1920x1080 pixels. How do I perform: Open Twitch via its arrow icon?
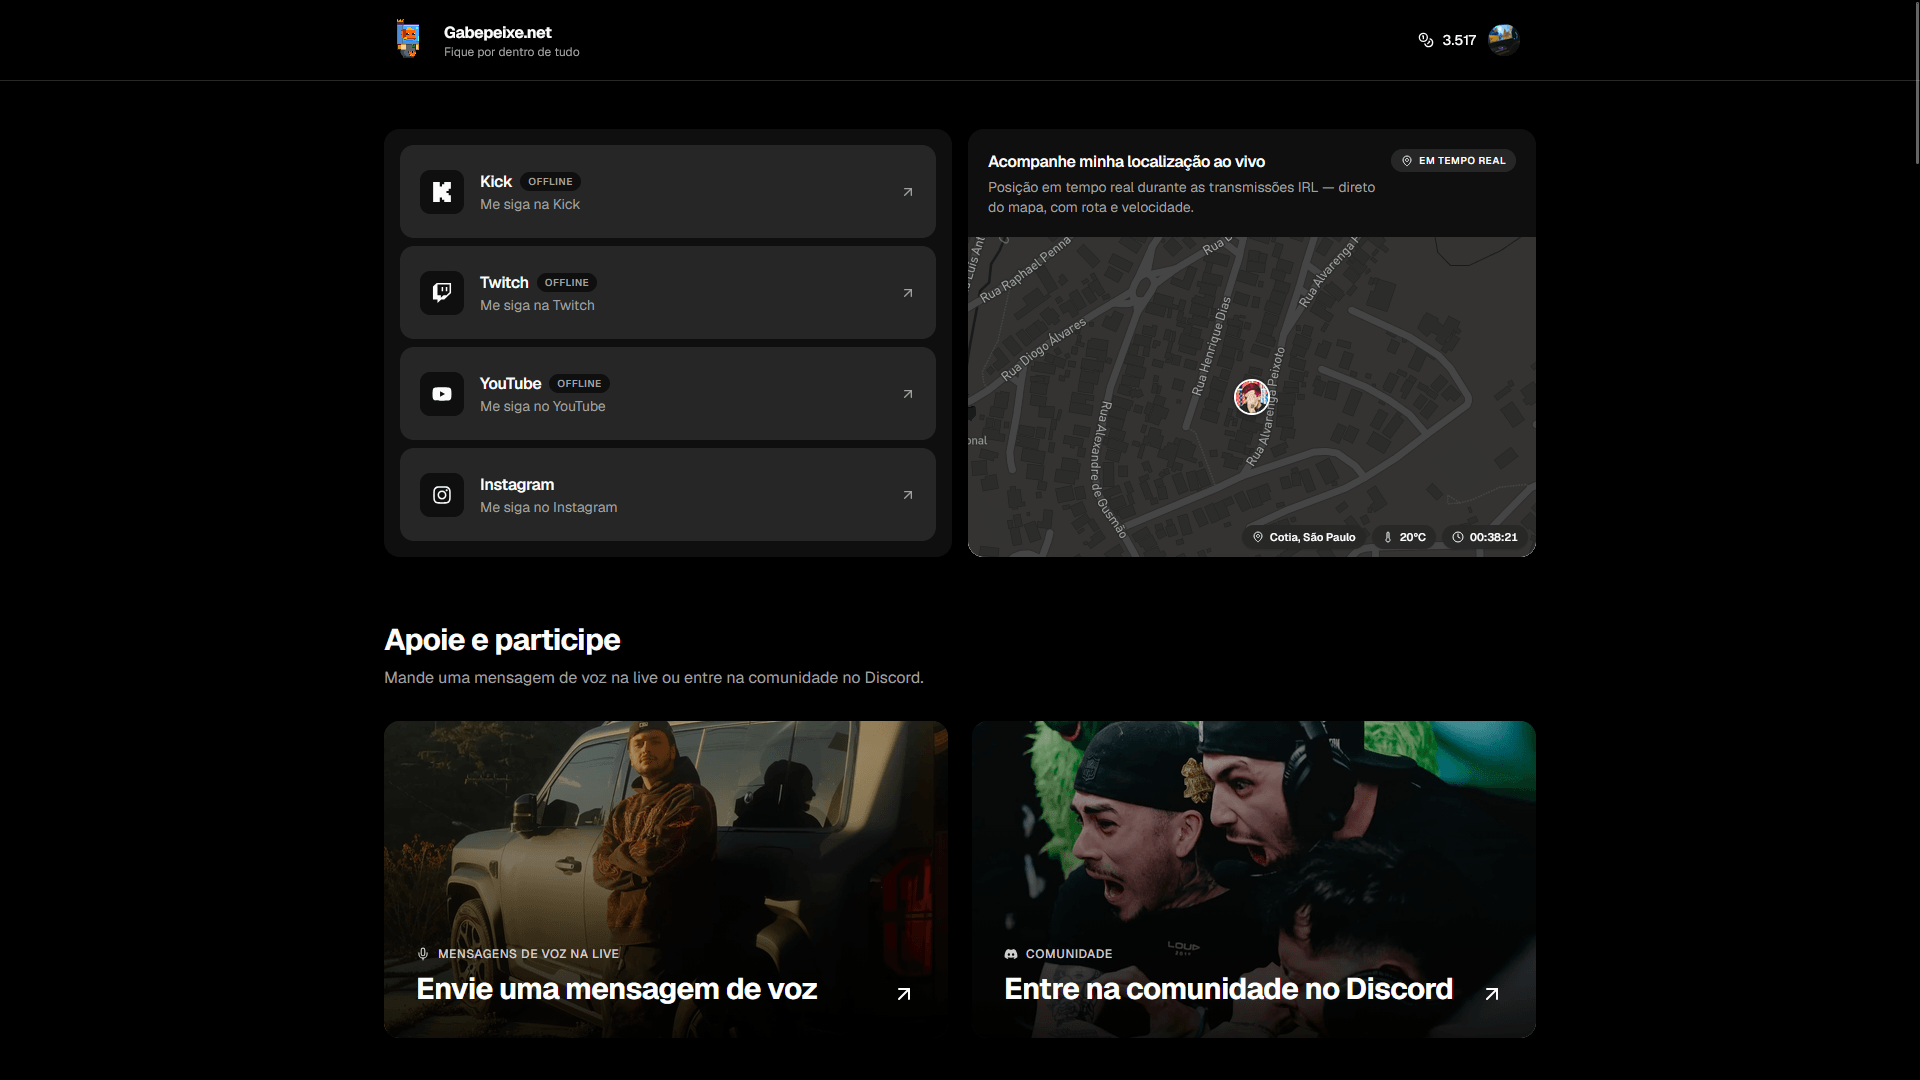tap(908, 293)
